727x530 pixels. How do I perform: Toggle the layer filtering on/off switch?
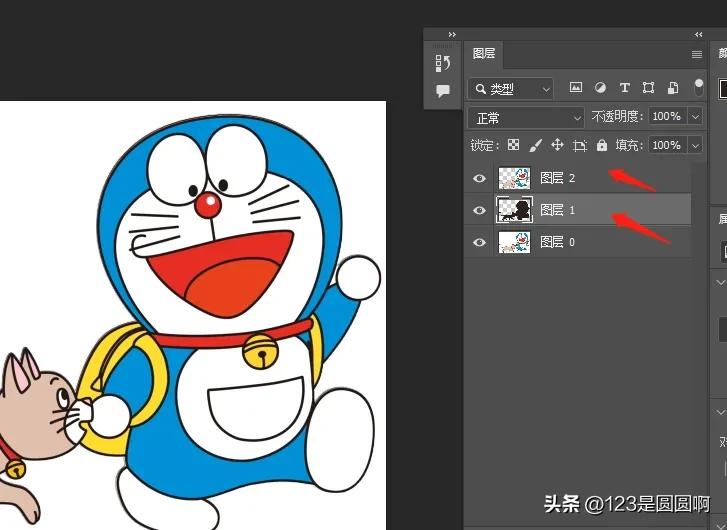click(x=698, y=87)
